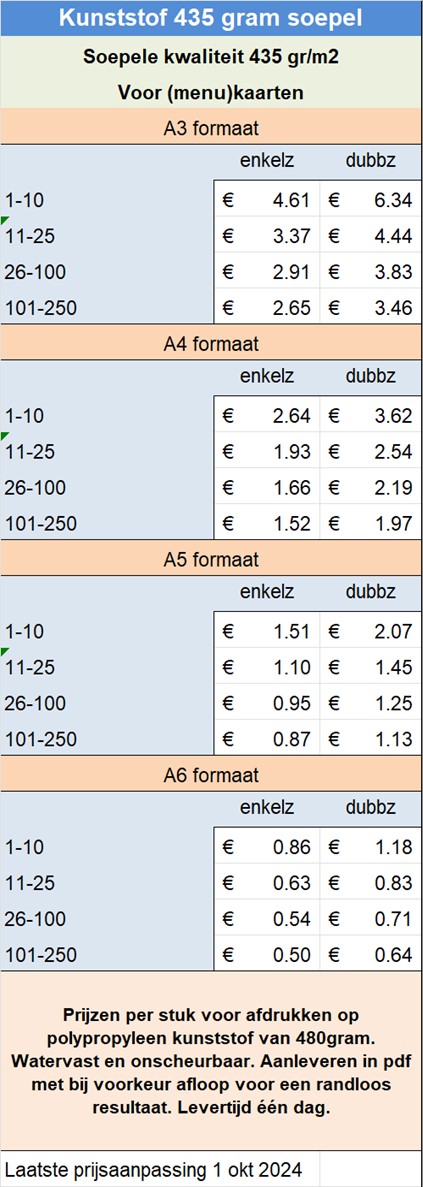Click the Prijzen per stuk description text block
The height and width of the screenshot is (1187, 423).
(x=211, y=1061)
